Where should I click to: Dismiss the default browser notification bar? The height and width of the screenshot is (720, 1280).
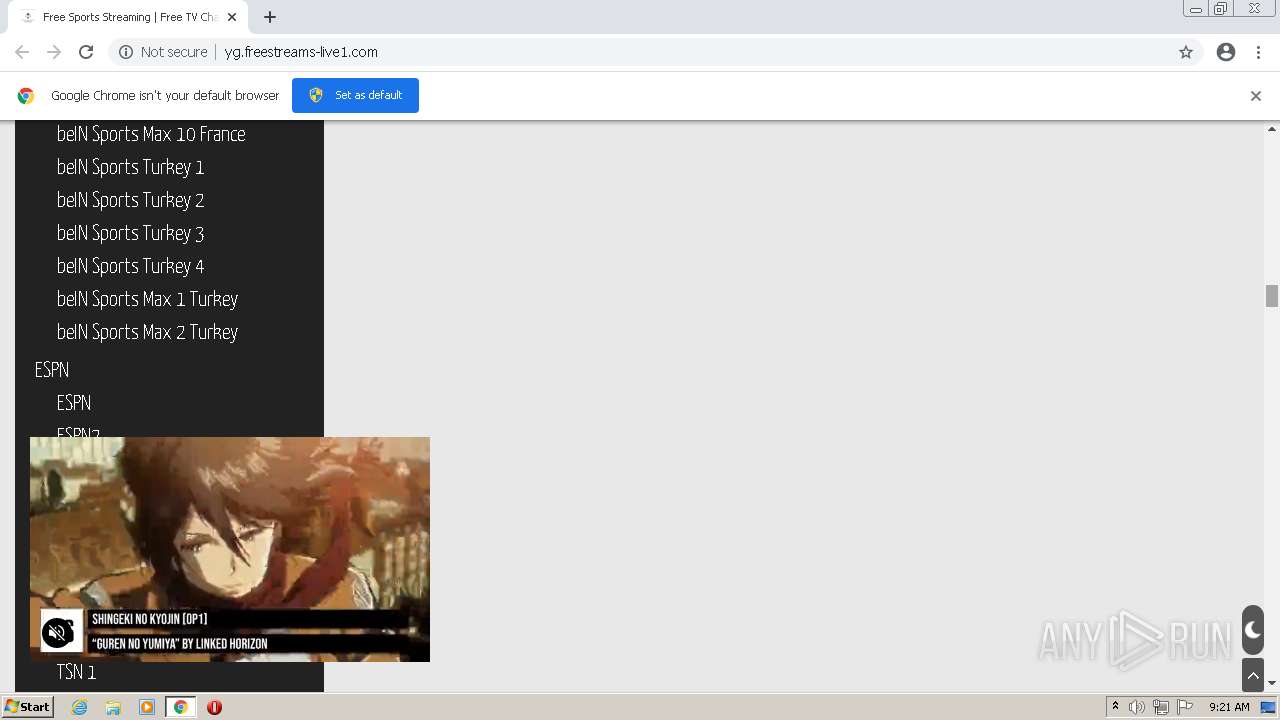pos(1256,96)
